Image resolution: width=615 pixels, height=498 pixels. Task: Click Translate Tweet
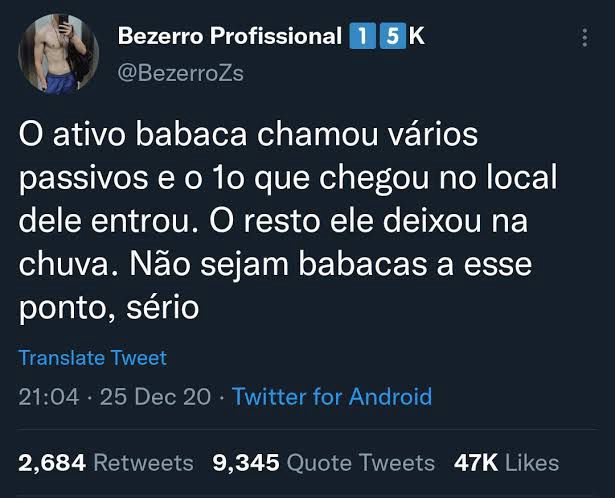pyautogui.click(x=93, y=358)
